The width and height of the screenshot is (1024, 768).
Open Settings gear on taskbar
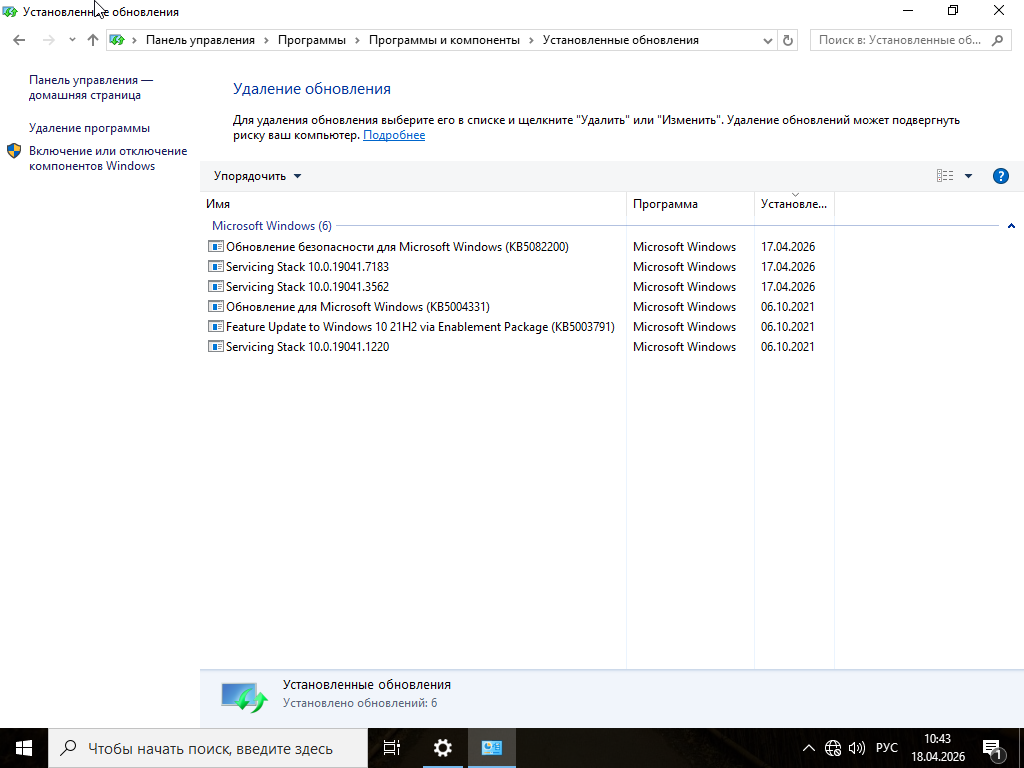click(x=442, y=747)
